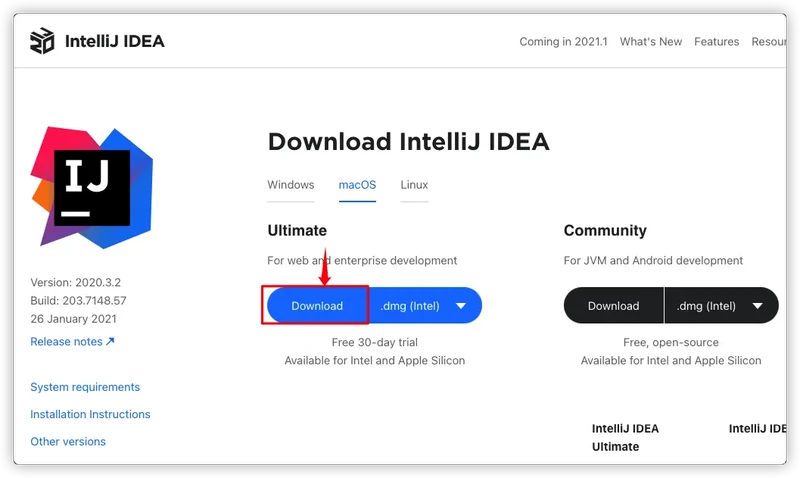
Task: Open the Ultimate .dmg (Intel) dropdown
Action: pos(424,306)
